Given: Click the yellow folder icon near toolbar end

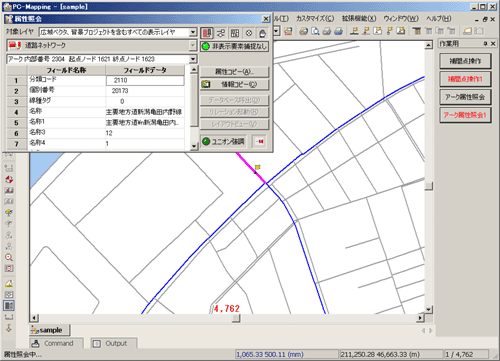Looking at the screenshot, I should [x=468, y=31].
